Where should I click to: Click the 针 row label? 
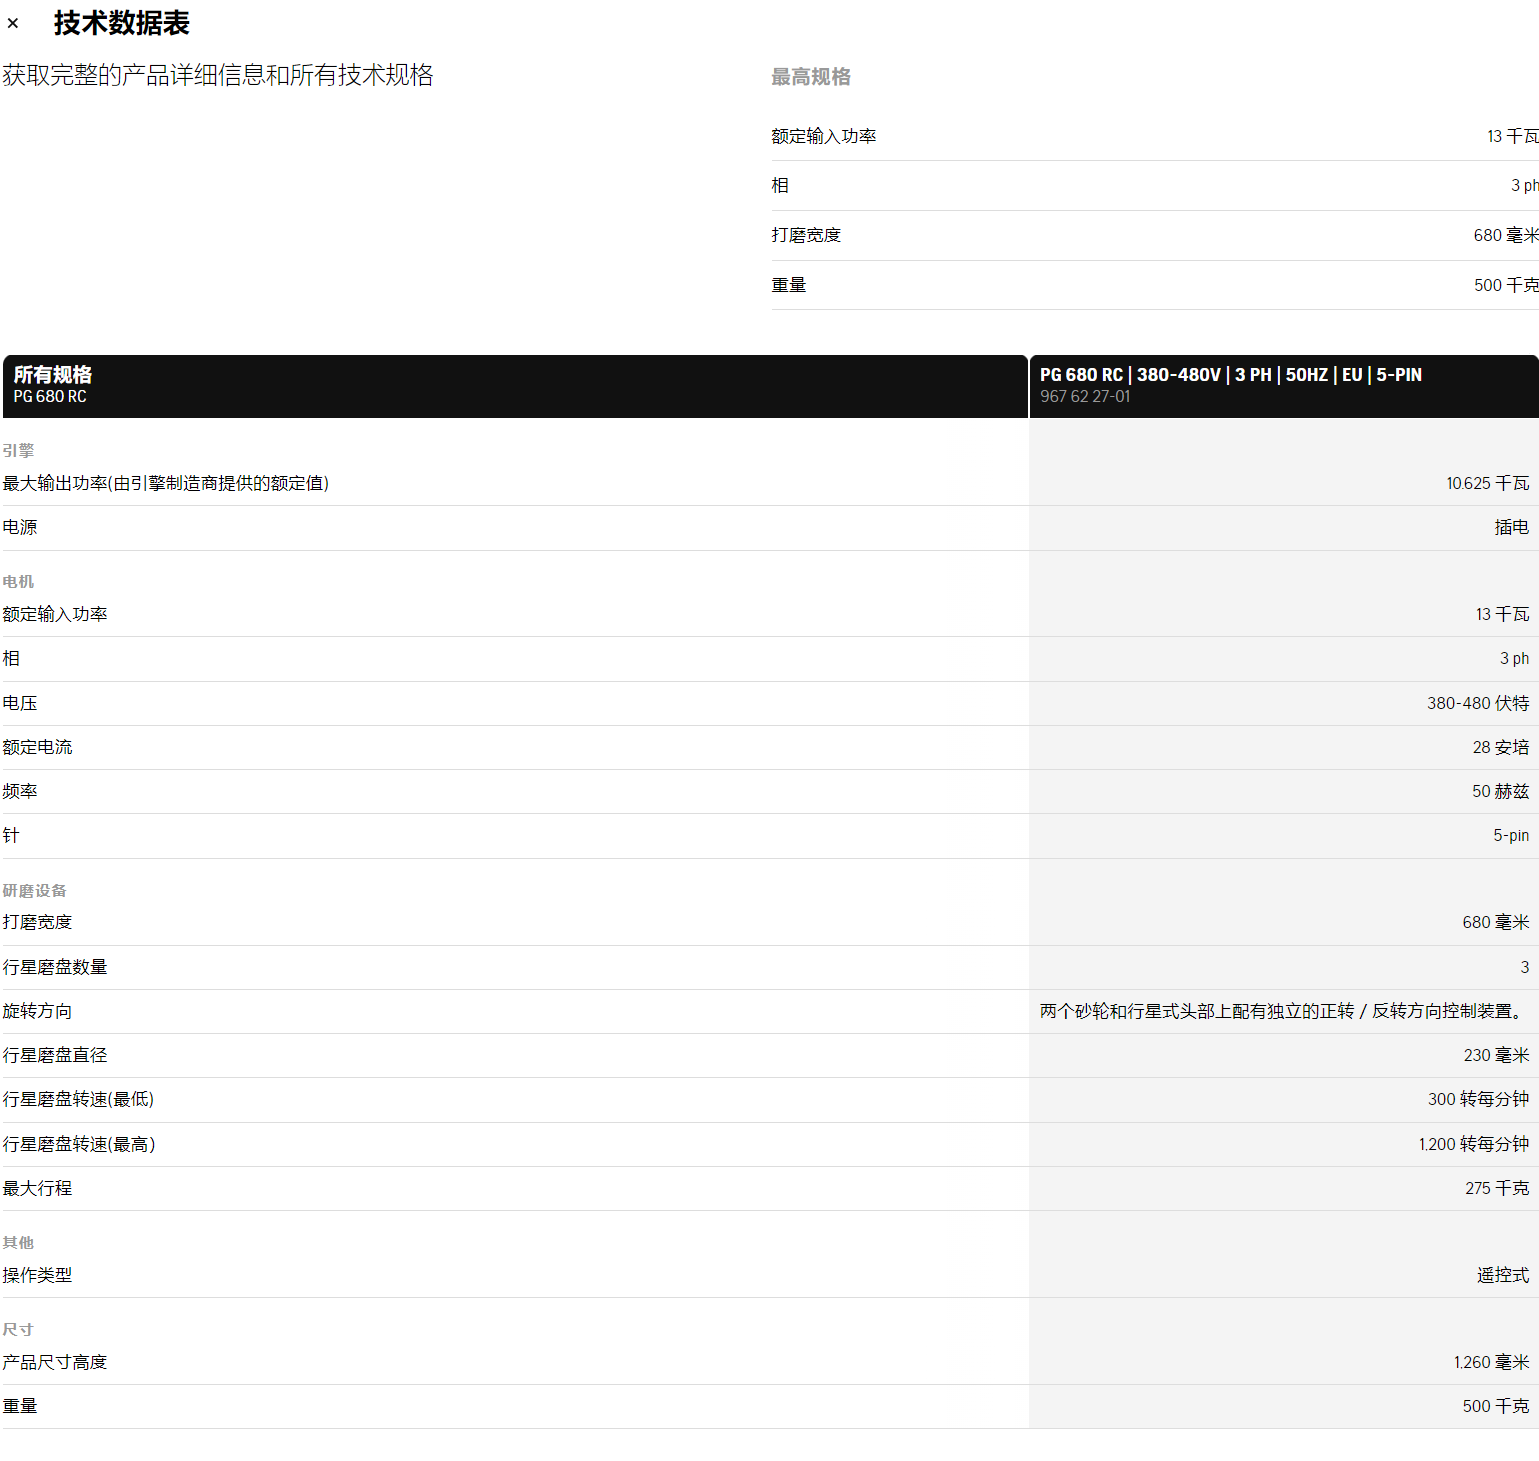[x=11, y=836]
